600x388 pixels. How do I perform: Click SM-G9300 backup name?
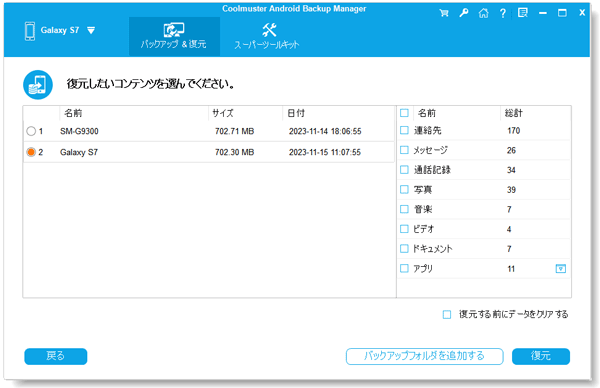(79, 131)
